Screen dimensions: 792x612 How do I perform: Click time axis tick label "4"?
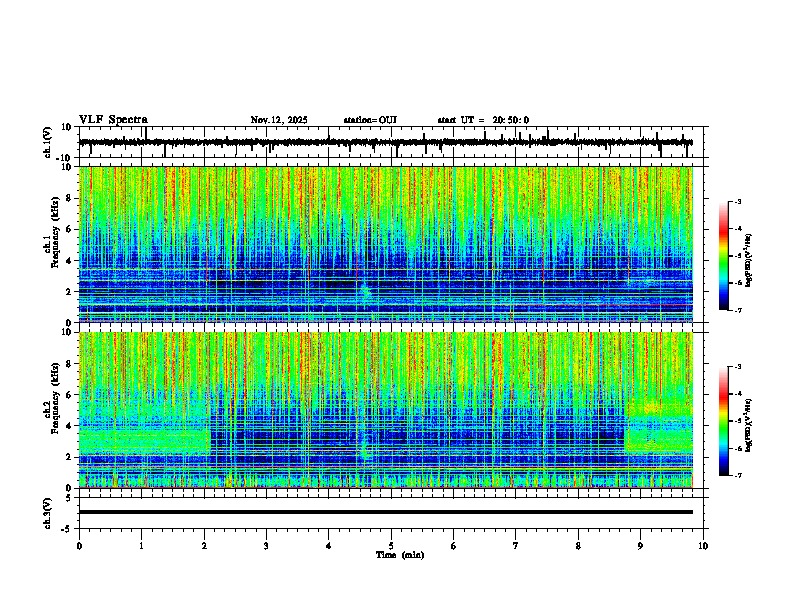point(329,545)
